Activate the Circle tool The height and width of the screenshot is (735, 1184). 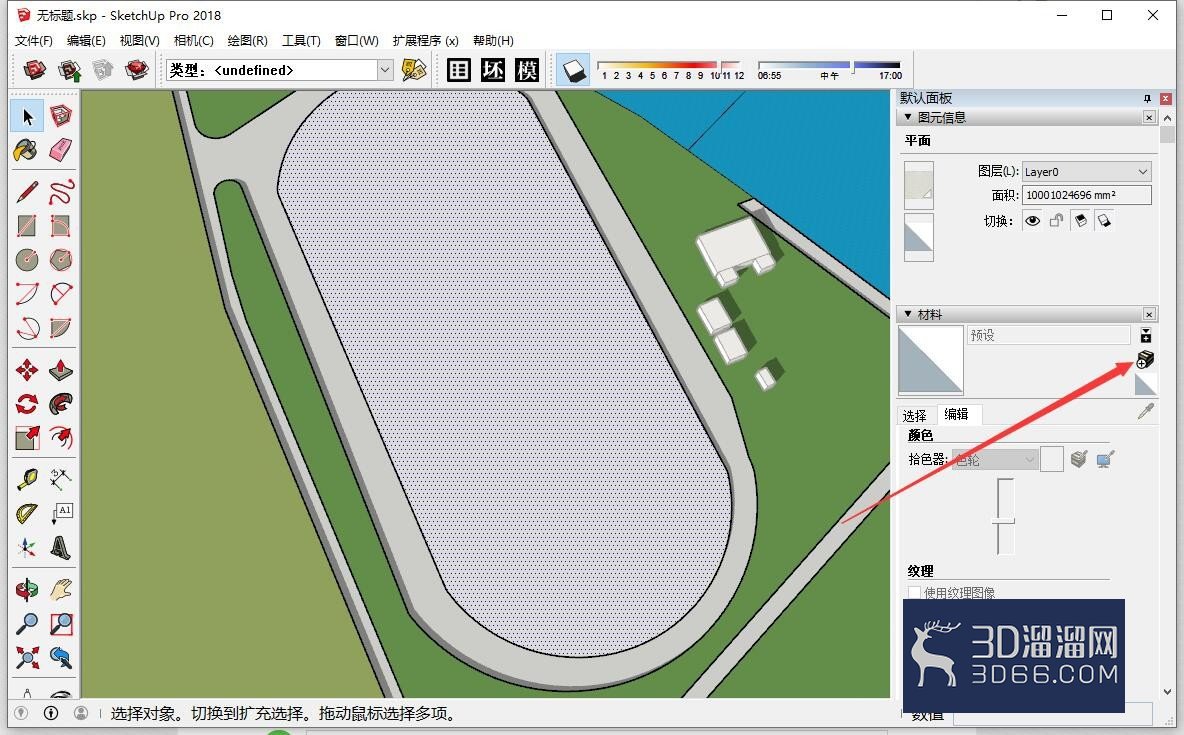(x=27, y=260)
